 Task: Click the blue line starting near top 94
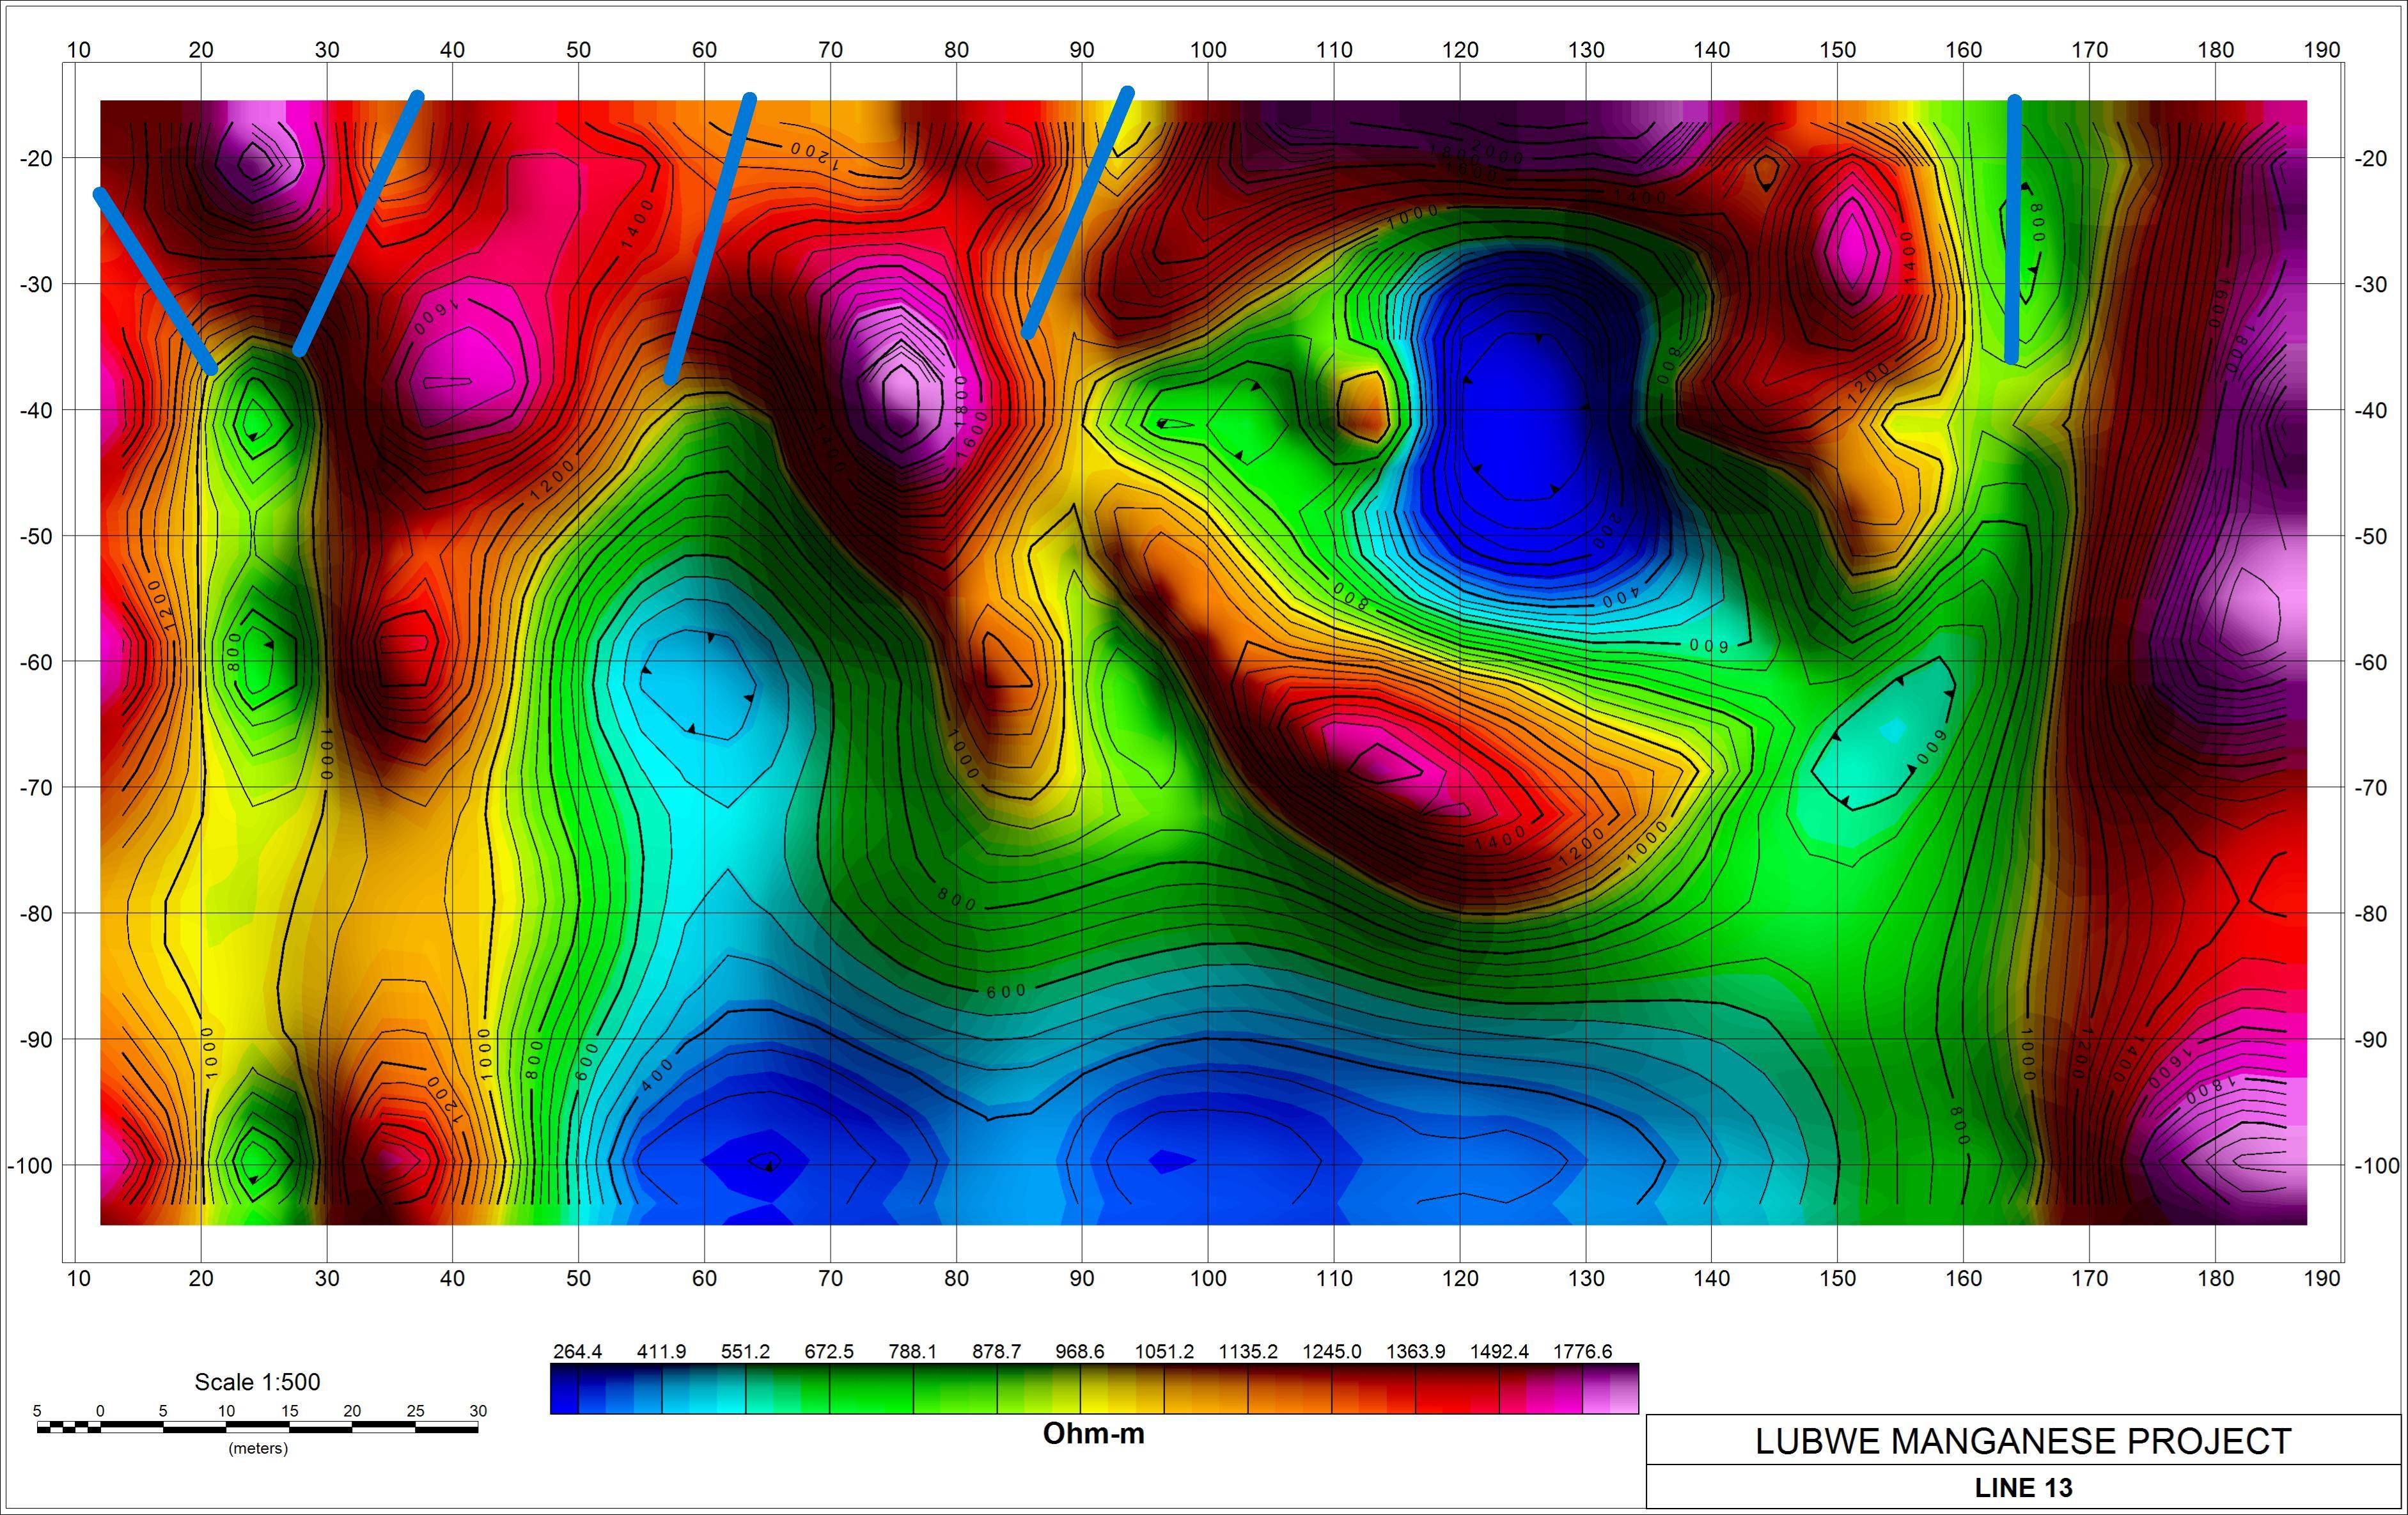(x=1078, y=212)
